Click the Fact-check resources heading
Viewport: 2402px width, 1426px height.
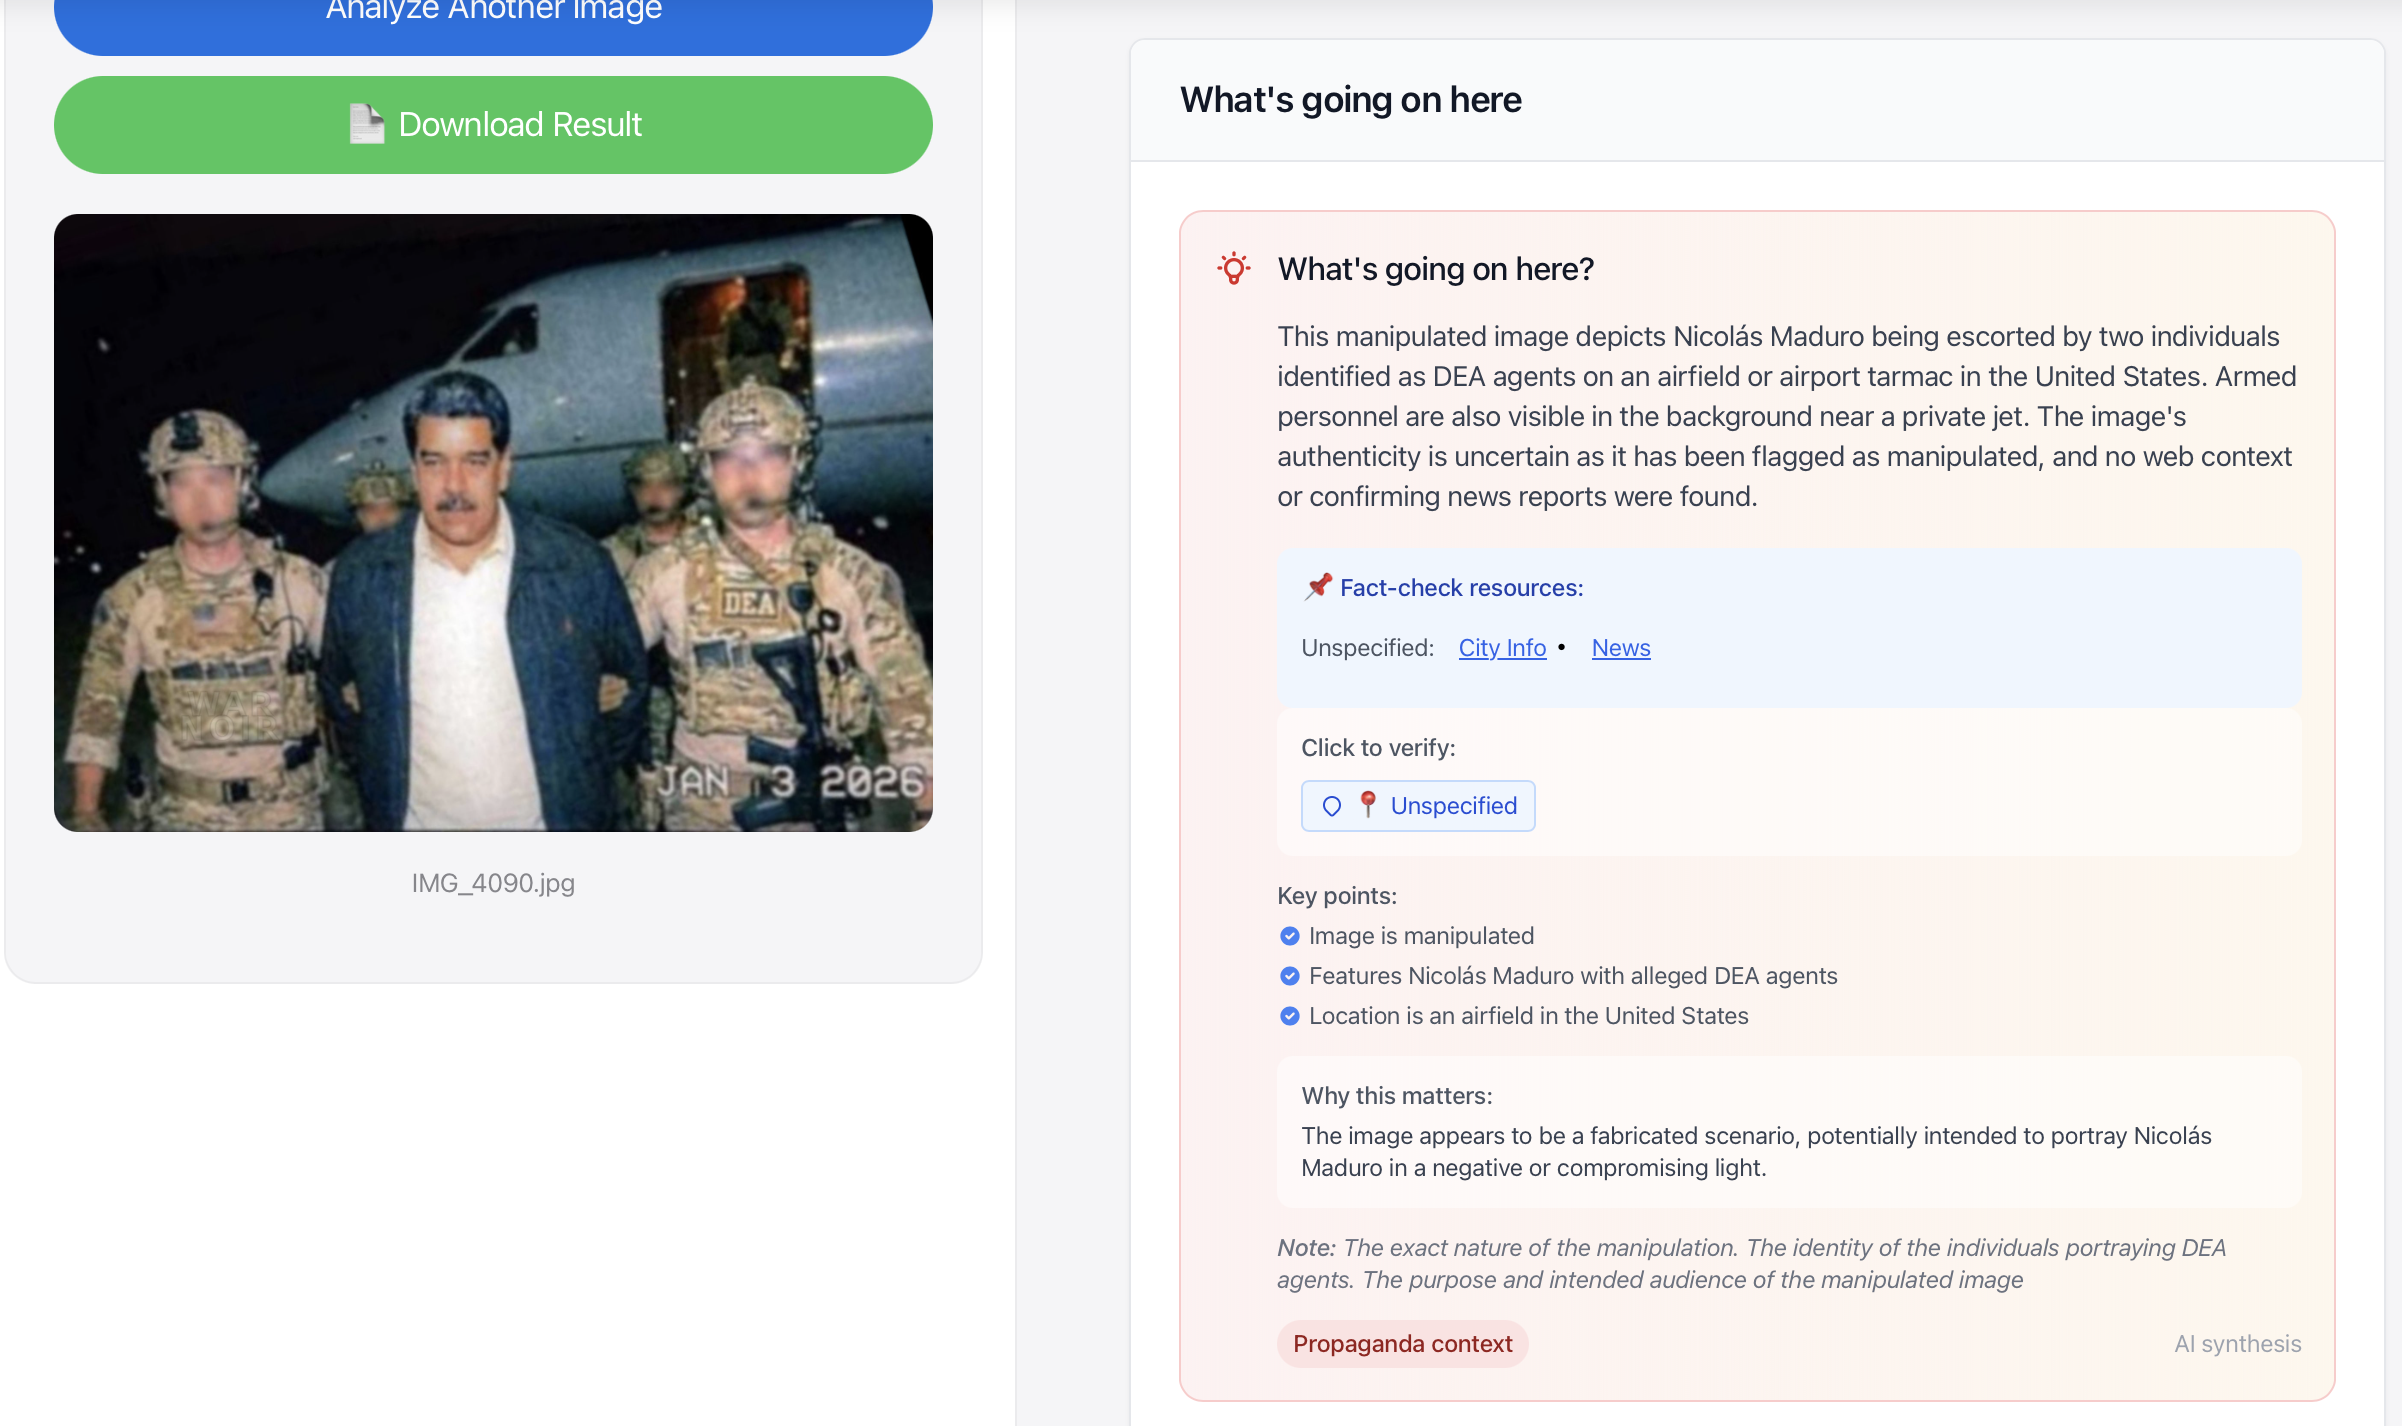coord(1461,588)
